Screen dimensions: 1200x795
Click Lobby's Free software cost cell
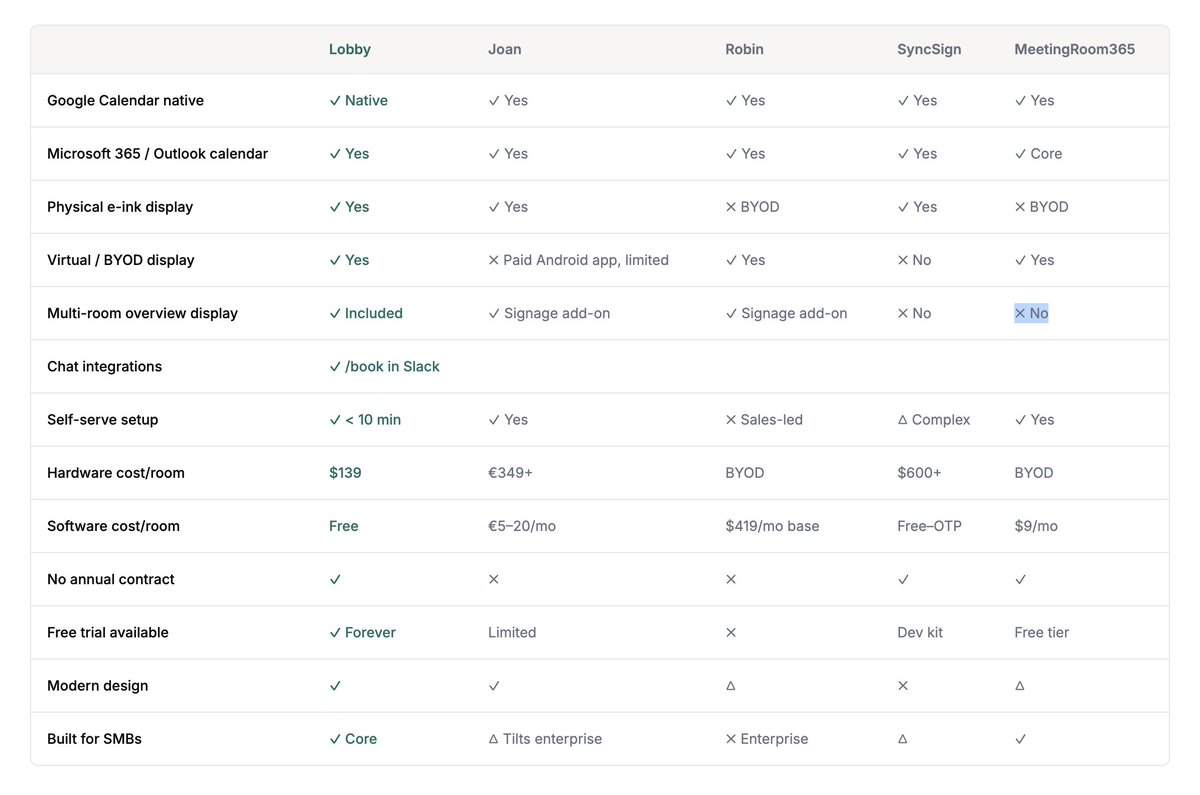coord(343,526)
